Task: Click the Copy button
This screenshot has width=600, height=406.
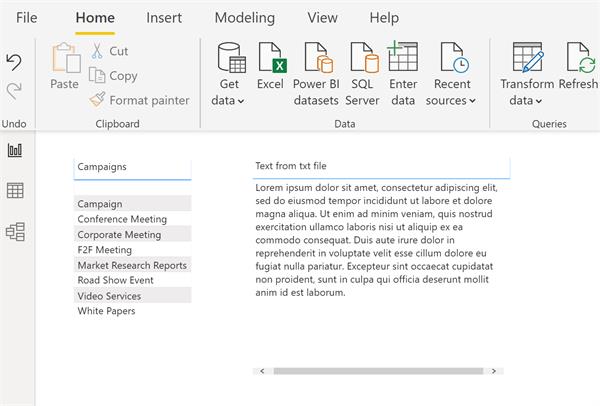Action: point(113,76)
